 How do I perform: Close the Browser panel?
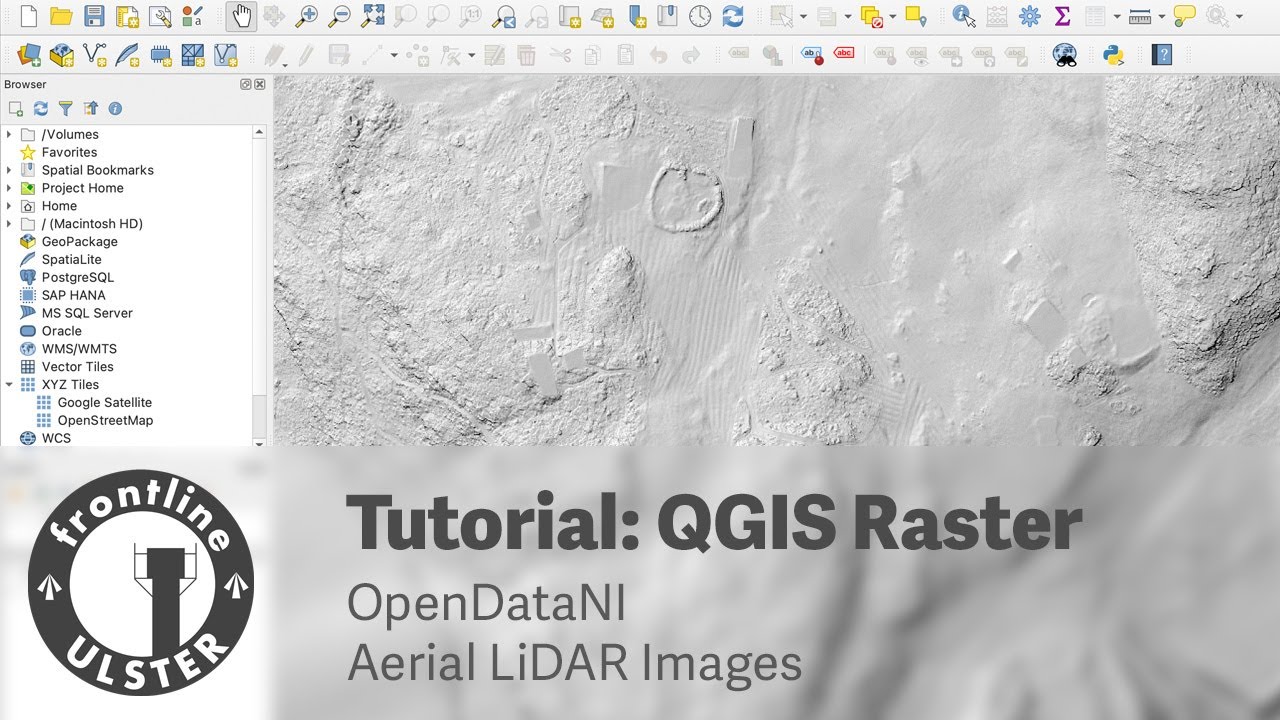click(x=260, y=85)
